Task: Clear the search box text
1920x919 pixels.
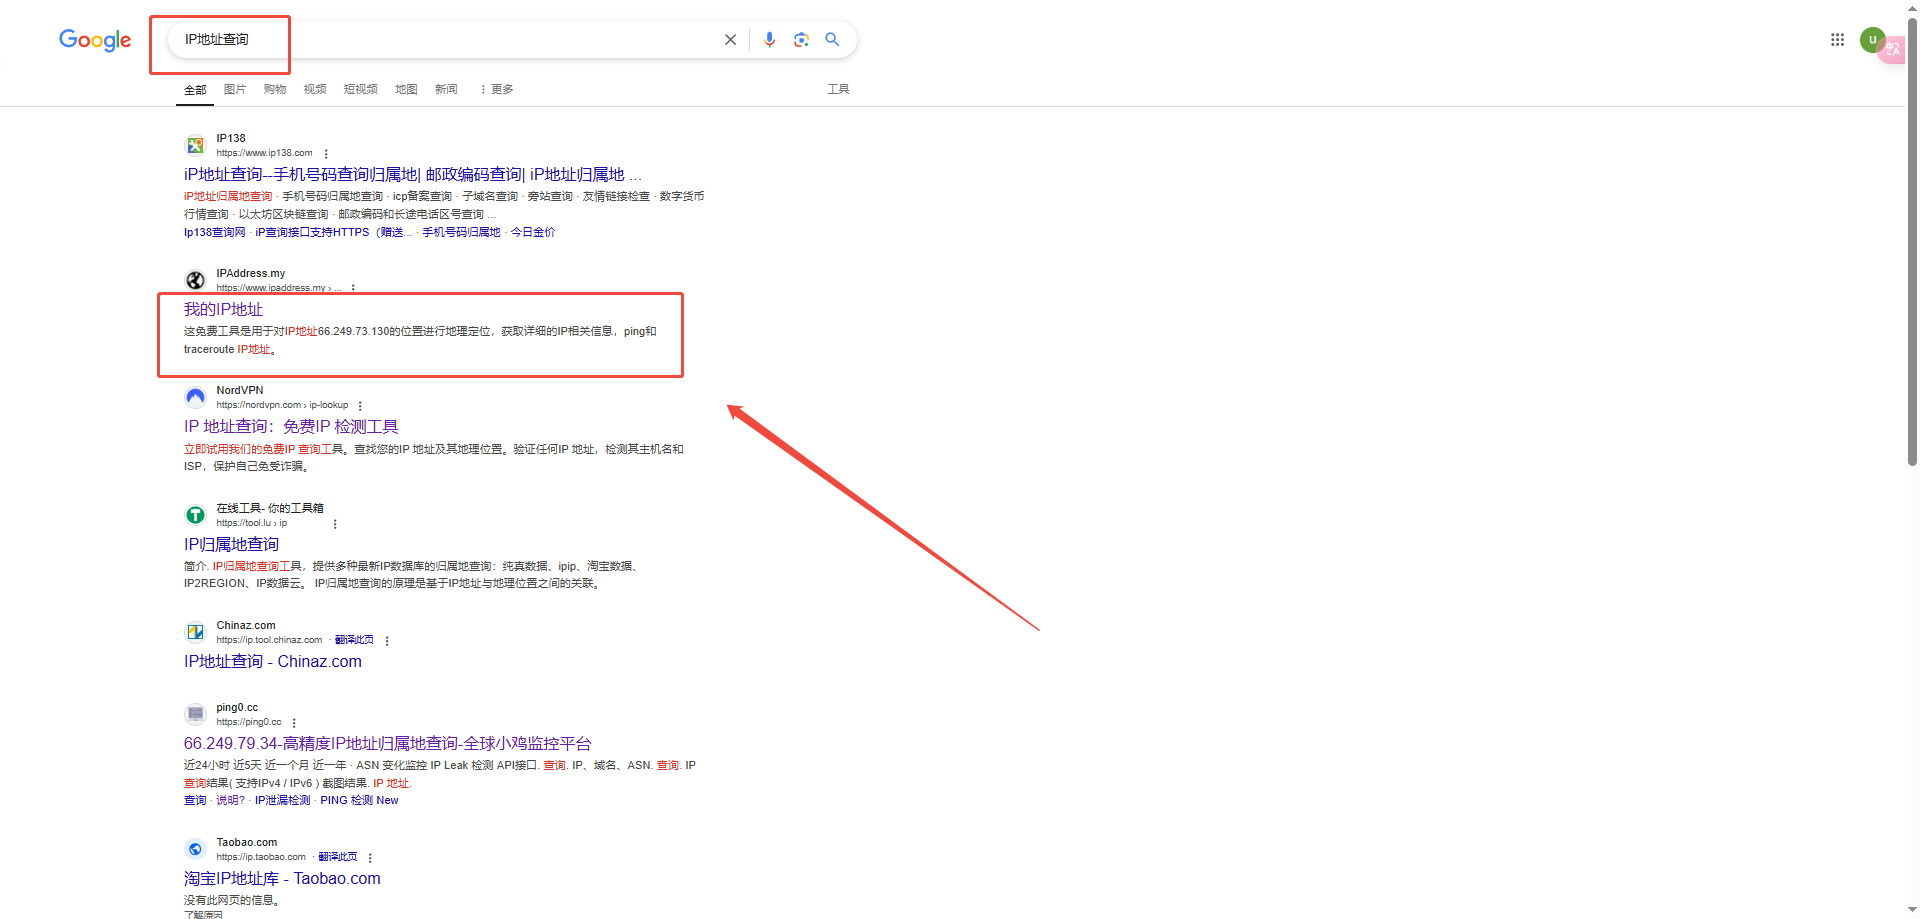Action: pyautogui.click(x=730, y=40)
